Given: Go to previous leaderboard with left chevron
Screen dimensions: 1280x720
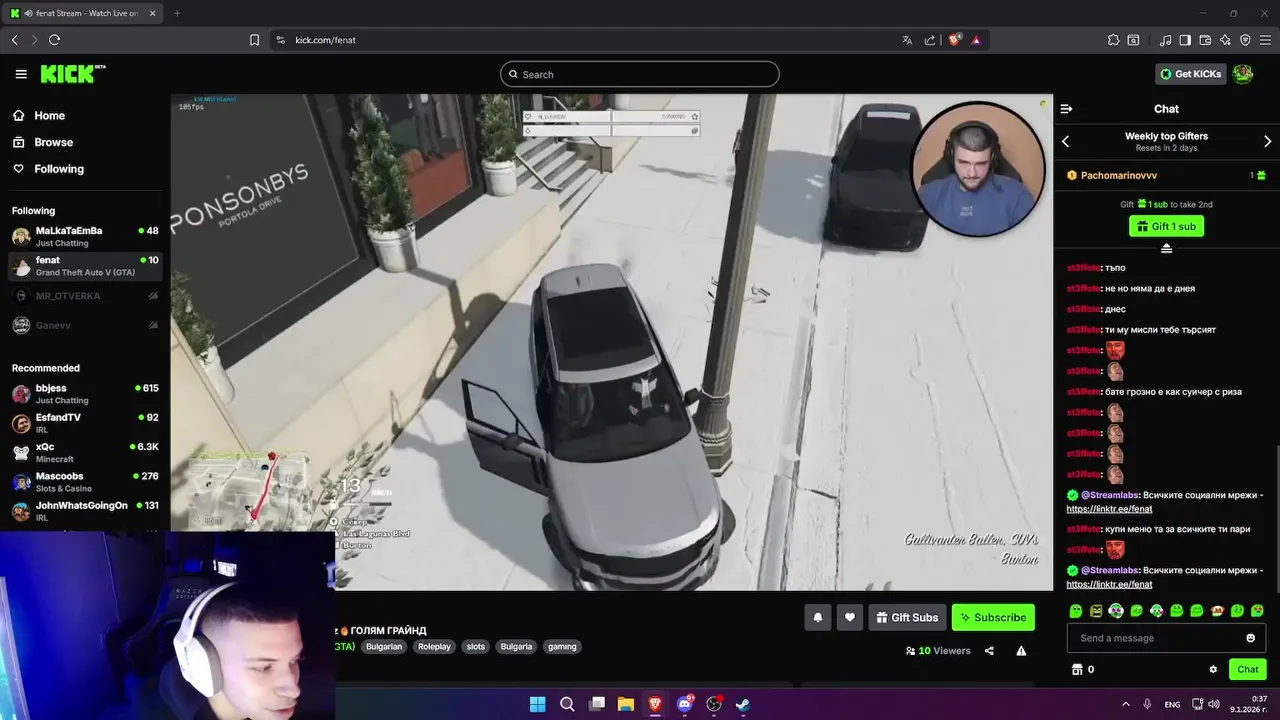Looking at the screenshot, I should point(1066,142).
